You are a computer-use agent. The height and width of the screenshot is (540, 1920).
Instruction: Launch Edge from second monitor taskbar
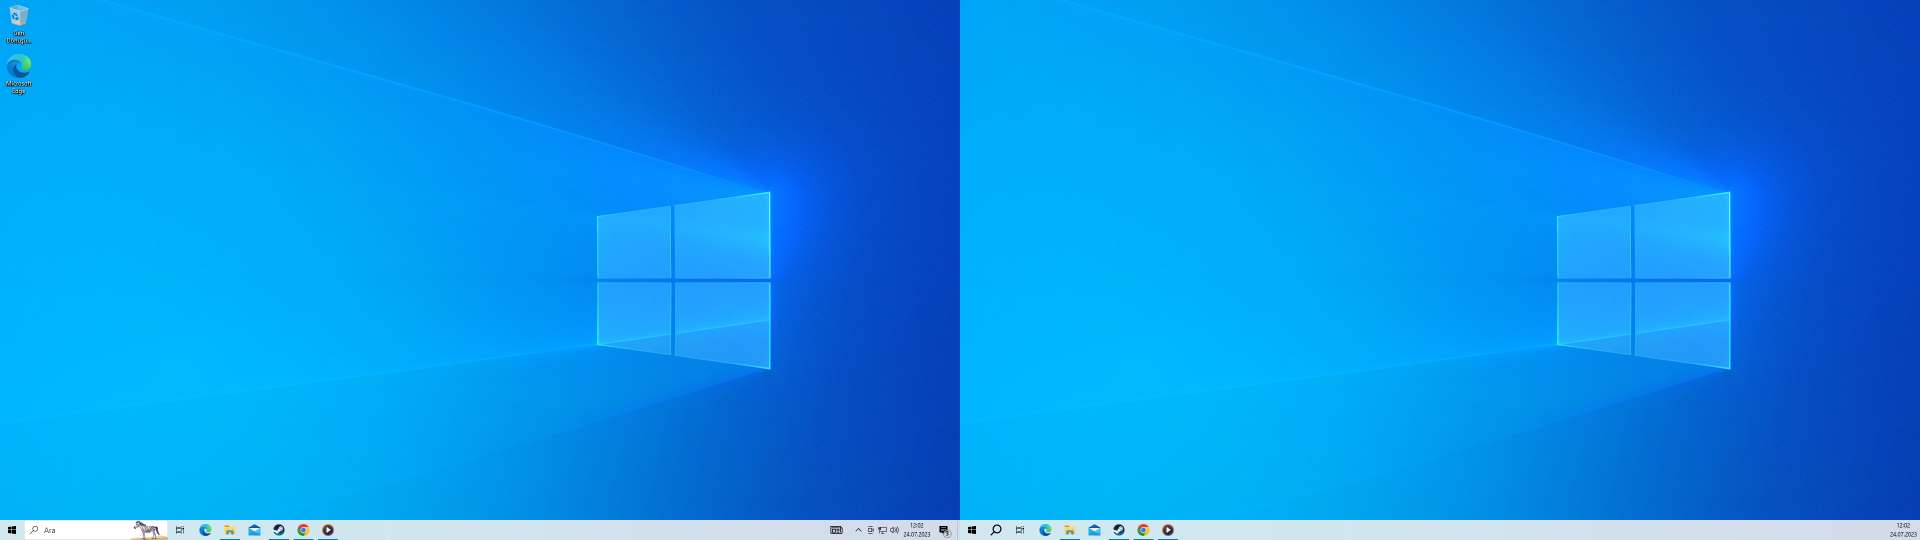[1045, 530]
